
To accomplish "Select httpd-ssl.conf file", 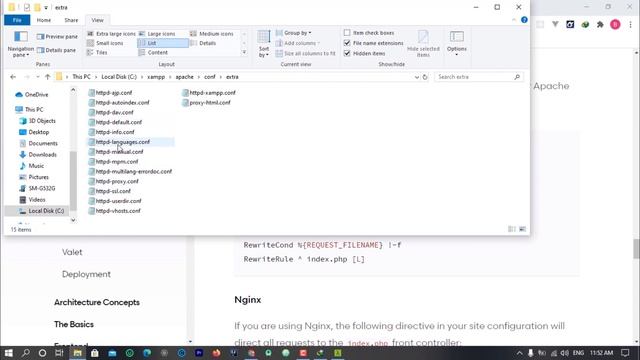I will (x=110, y=191).
